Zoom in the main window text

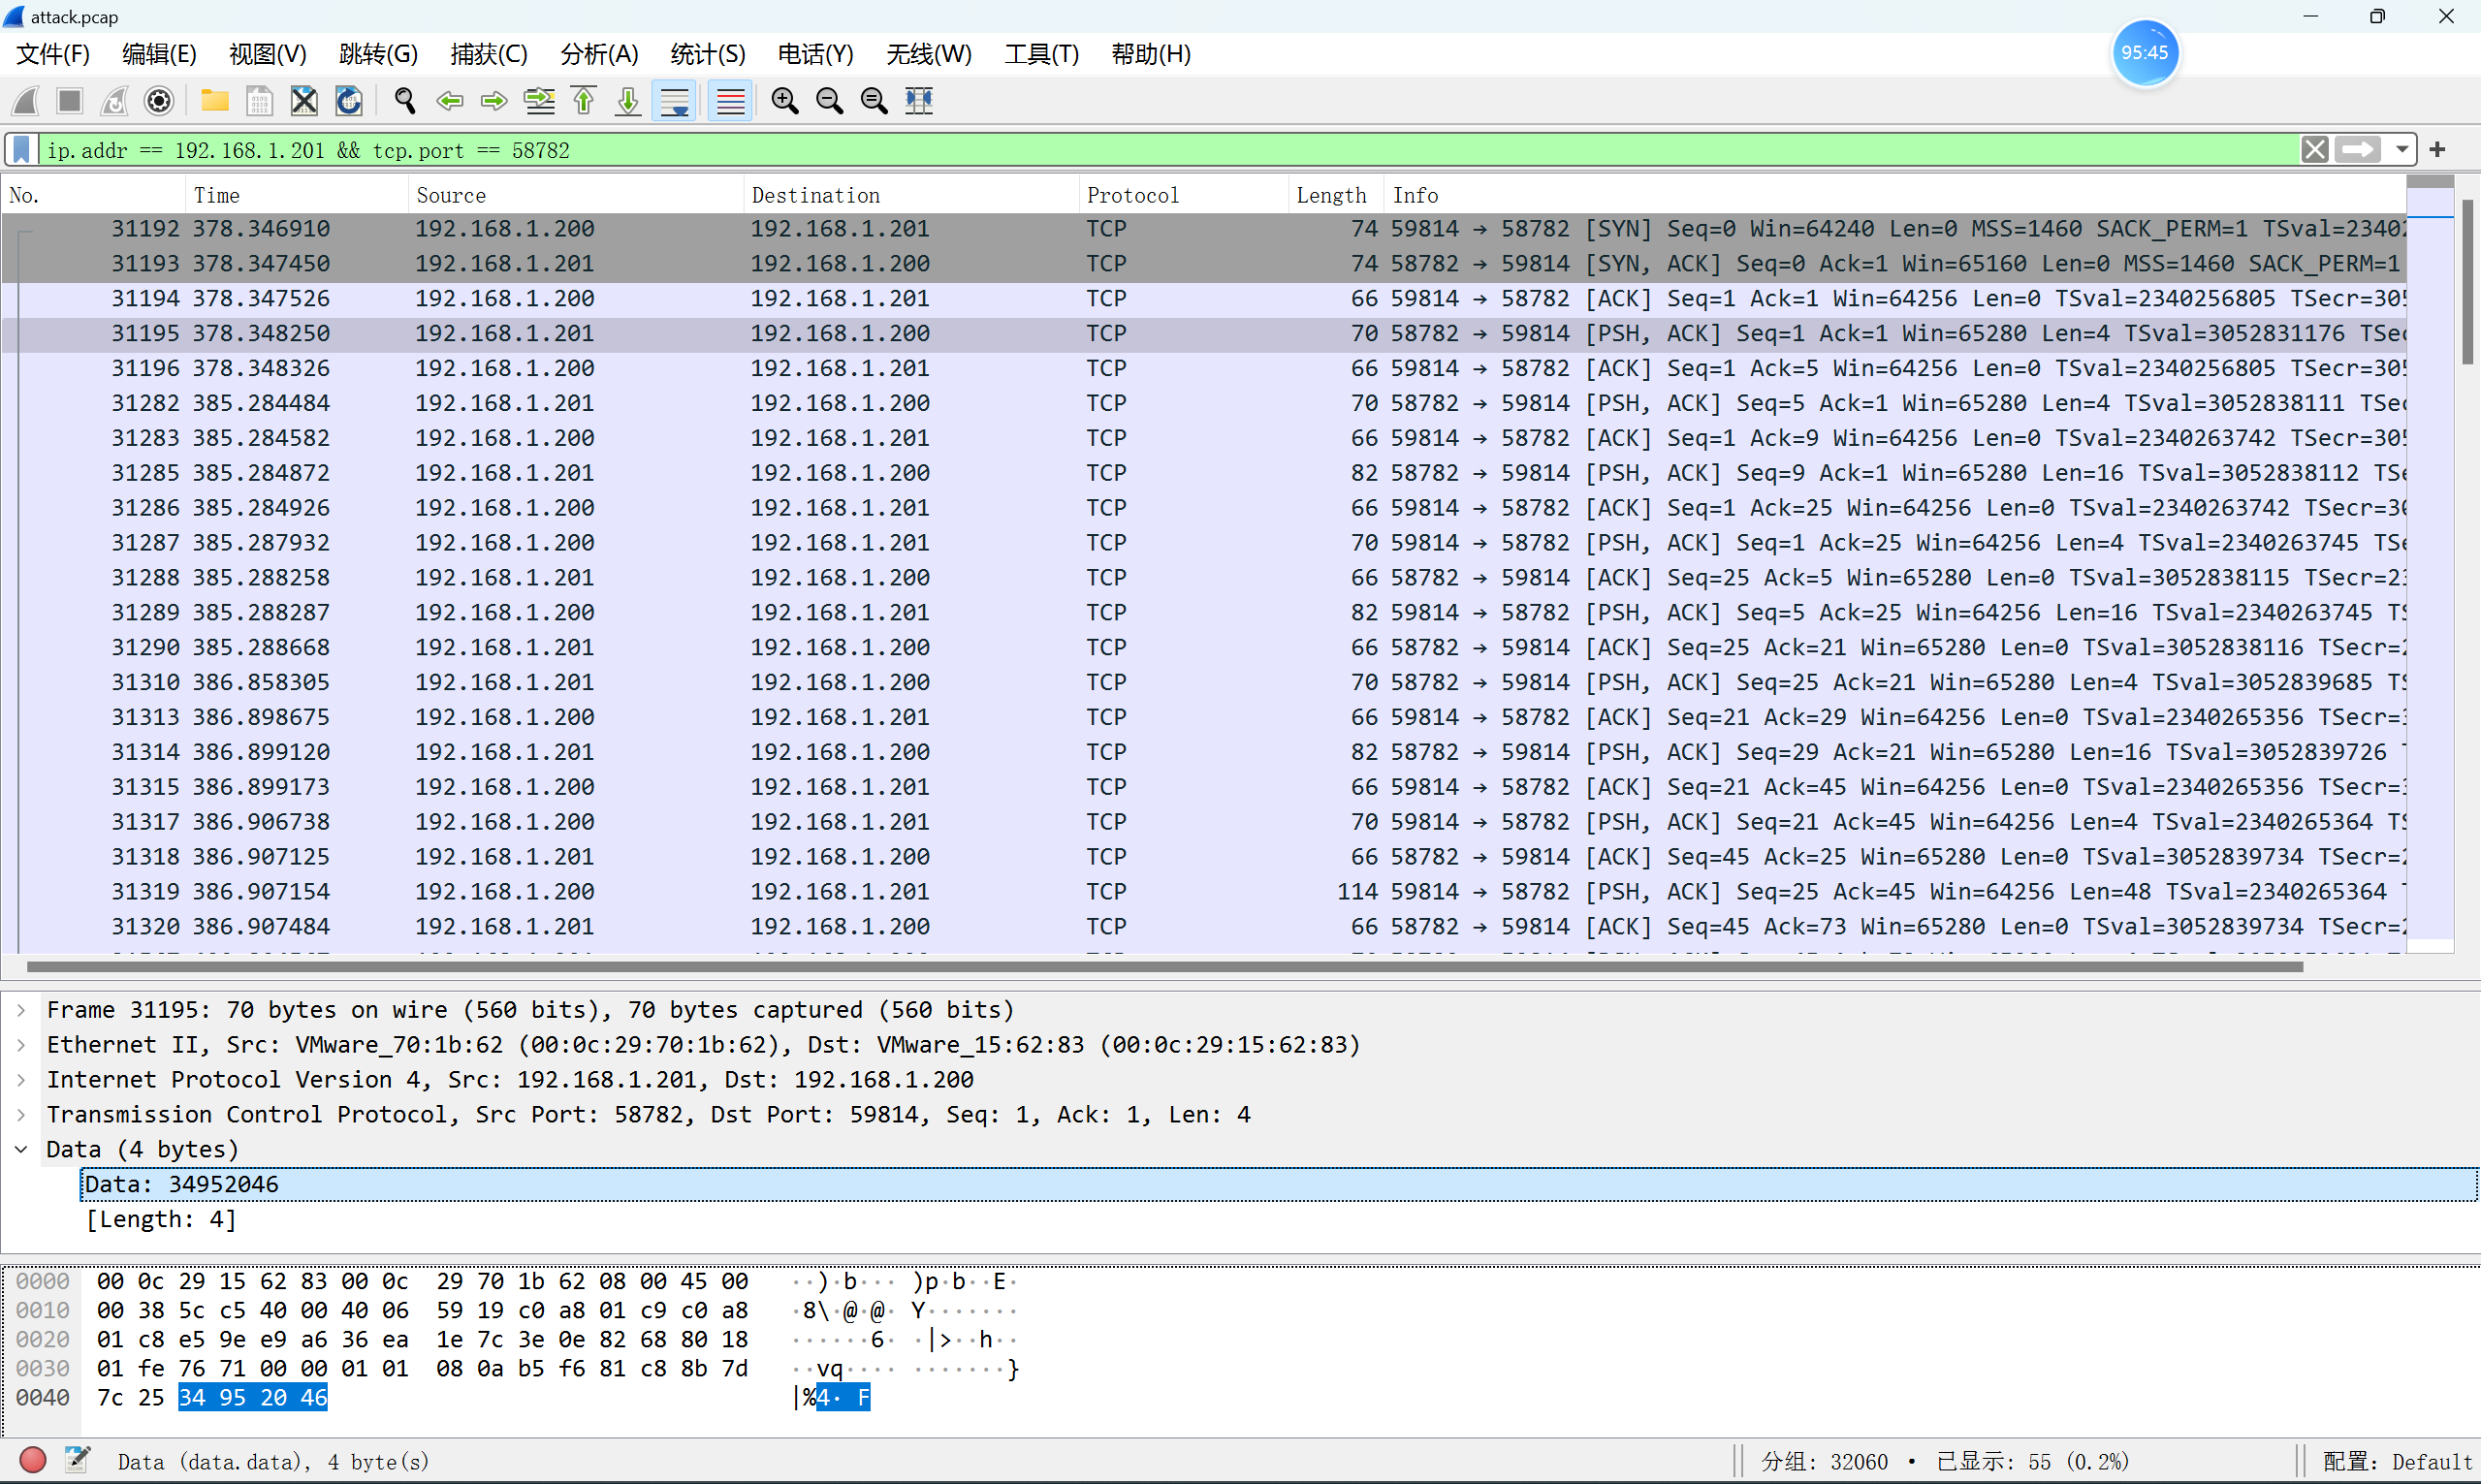click(785, 101)
